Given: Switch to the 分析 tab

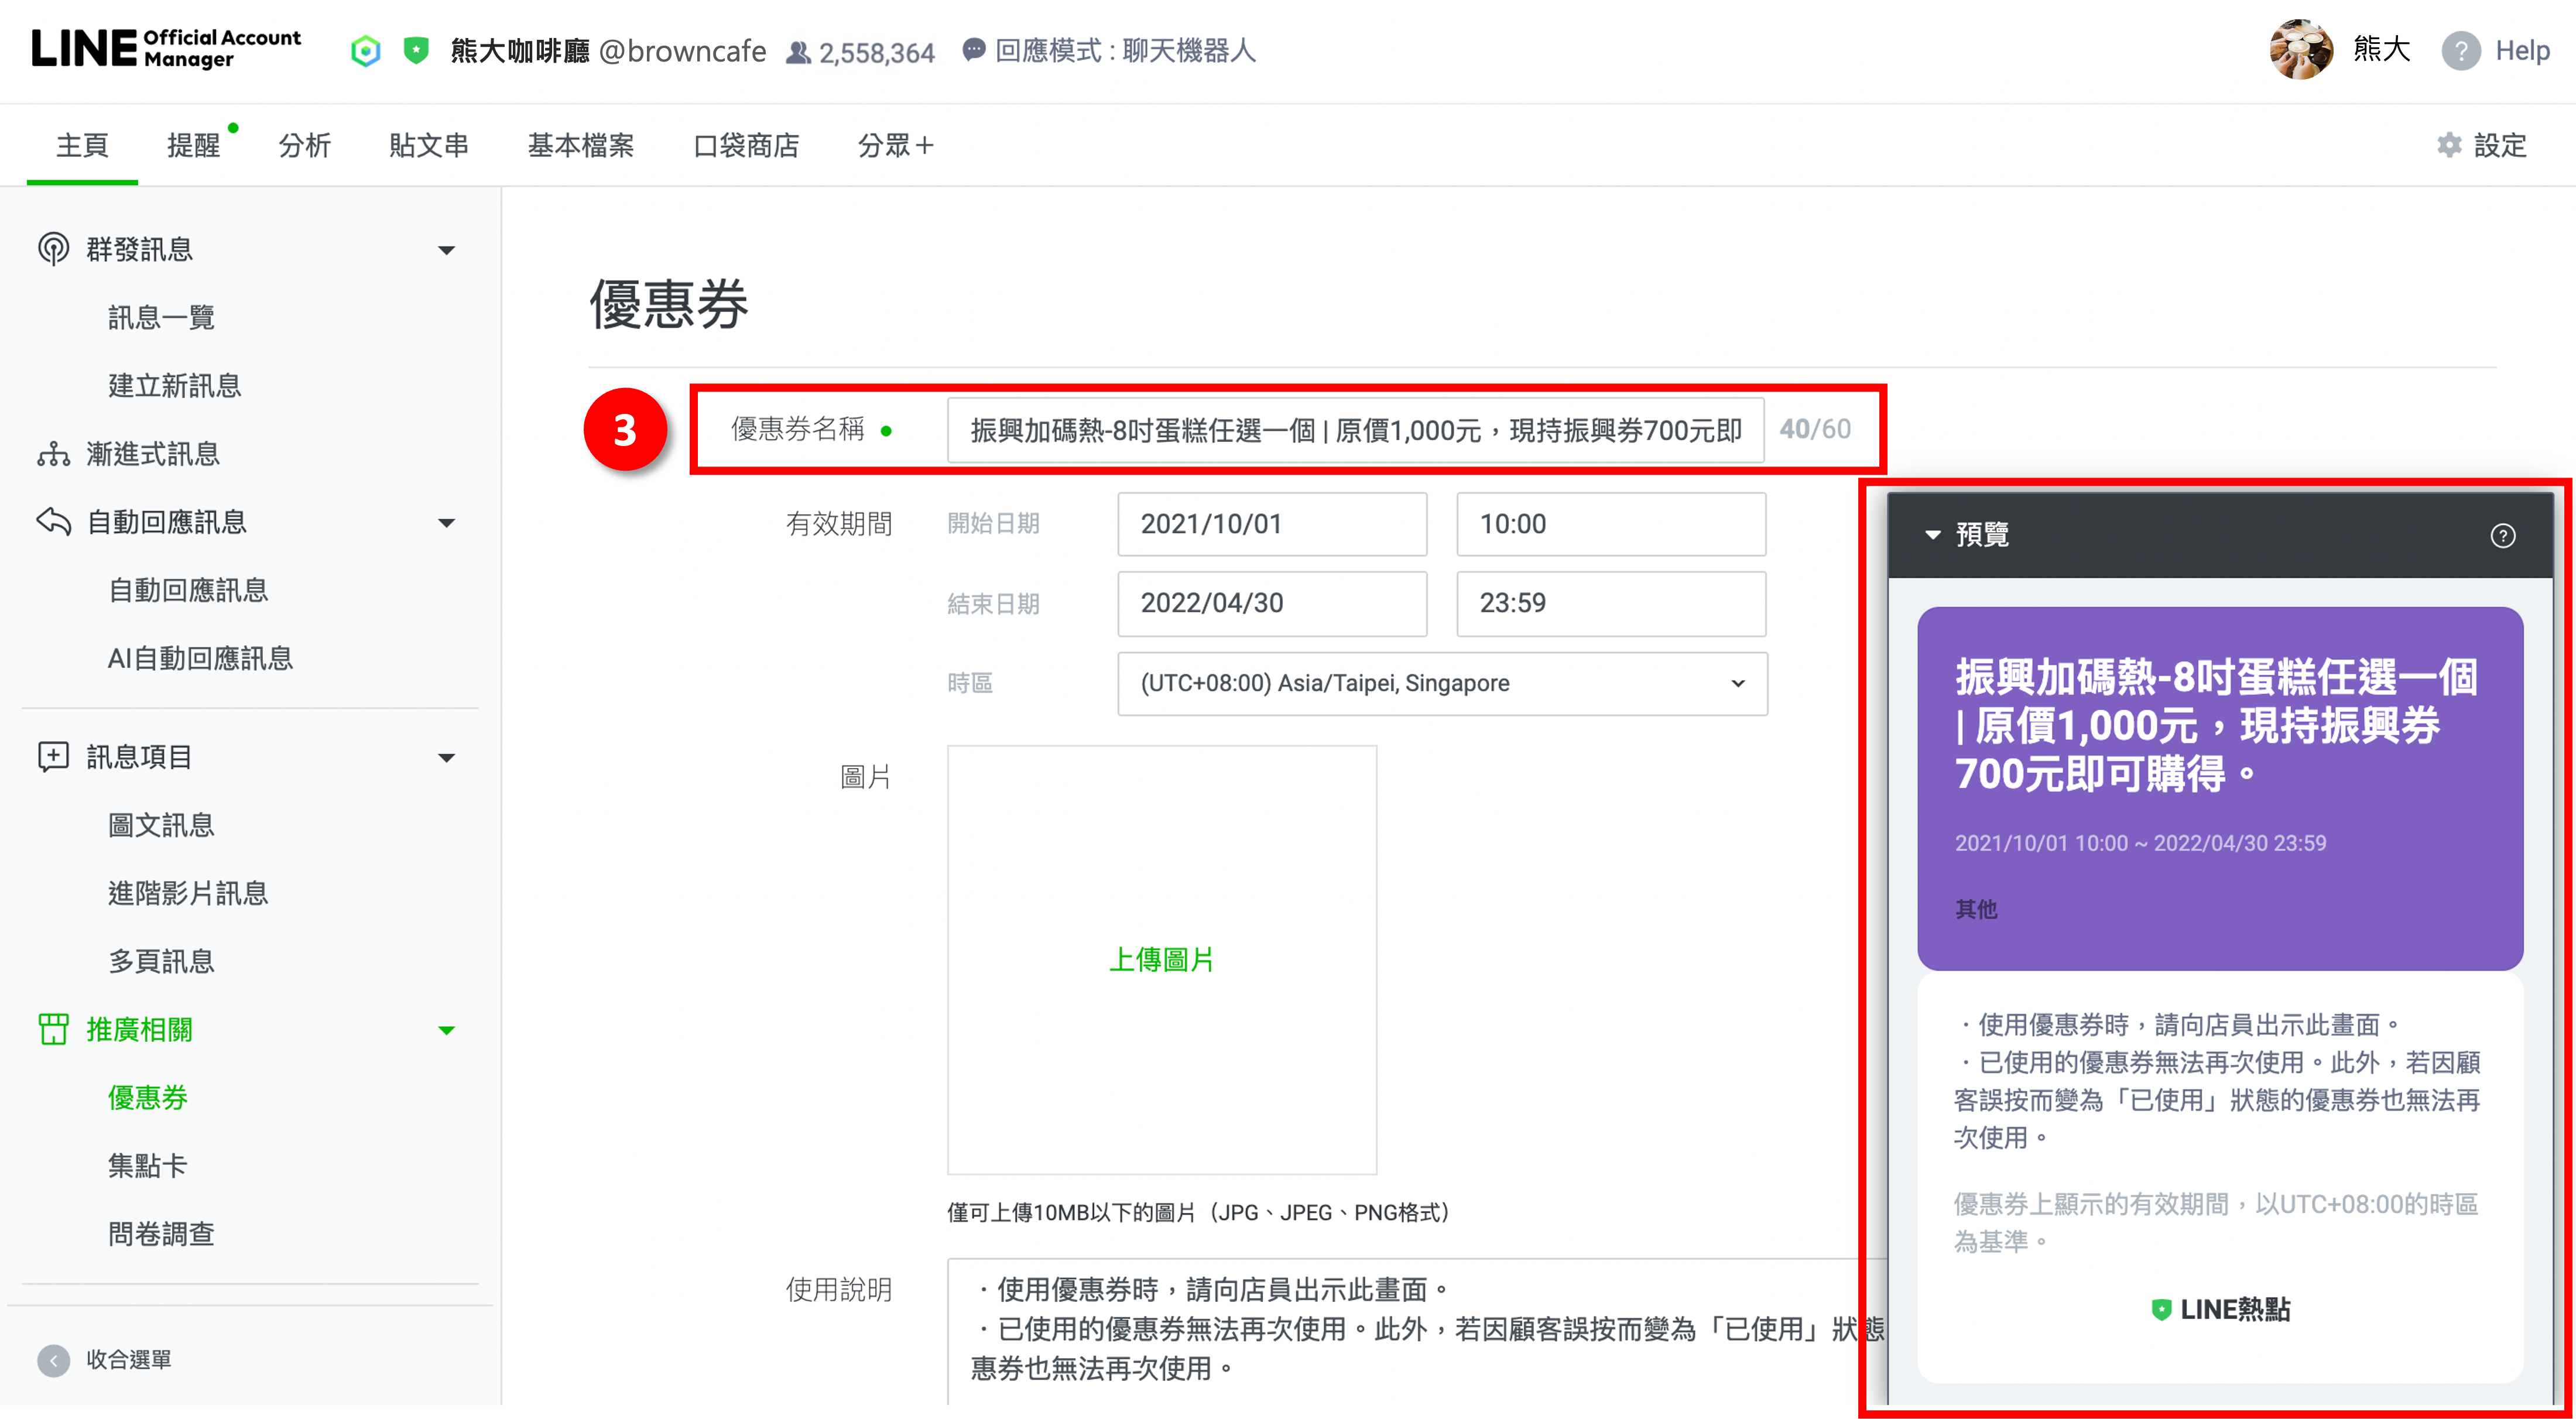Looking at the screenshot, I should 304,146.
